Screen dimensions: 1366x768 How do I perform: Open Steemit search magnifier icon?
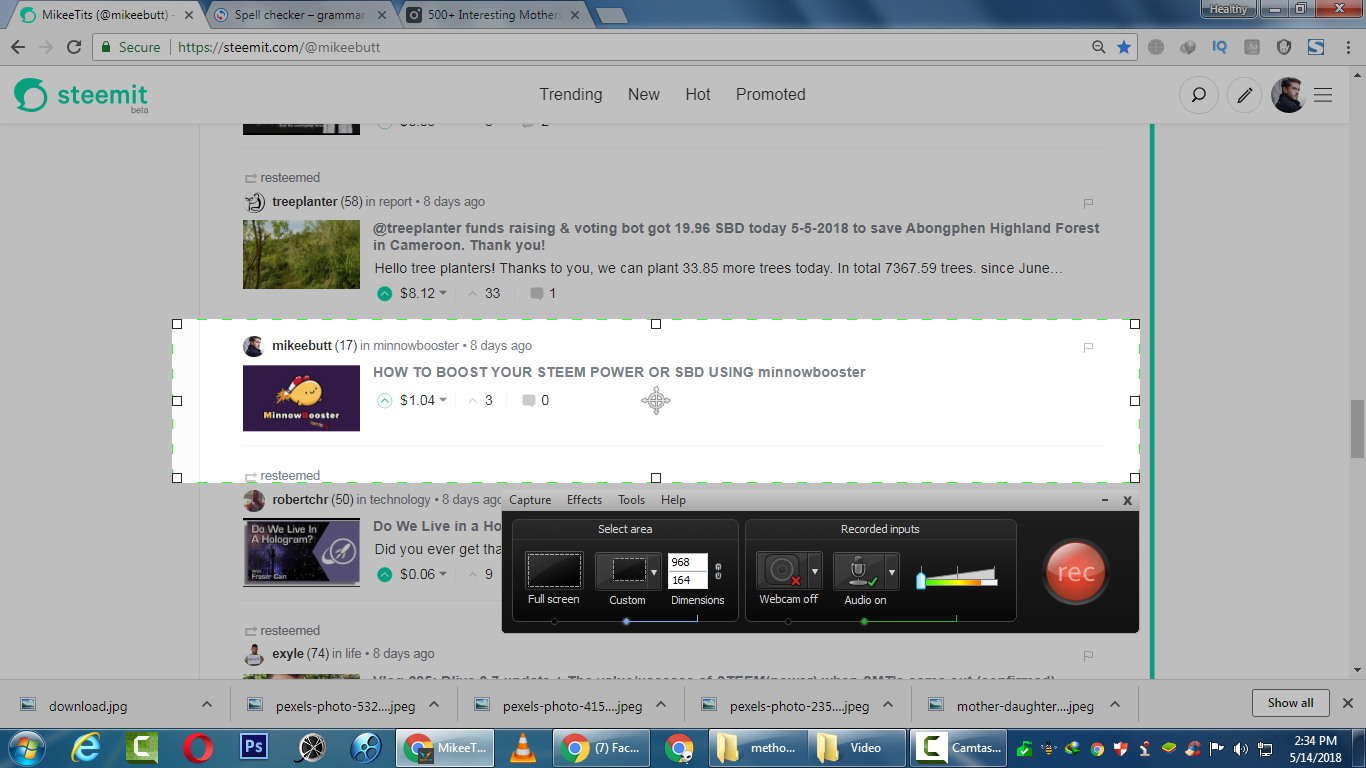click(x=1198, y=96)
